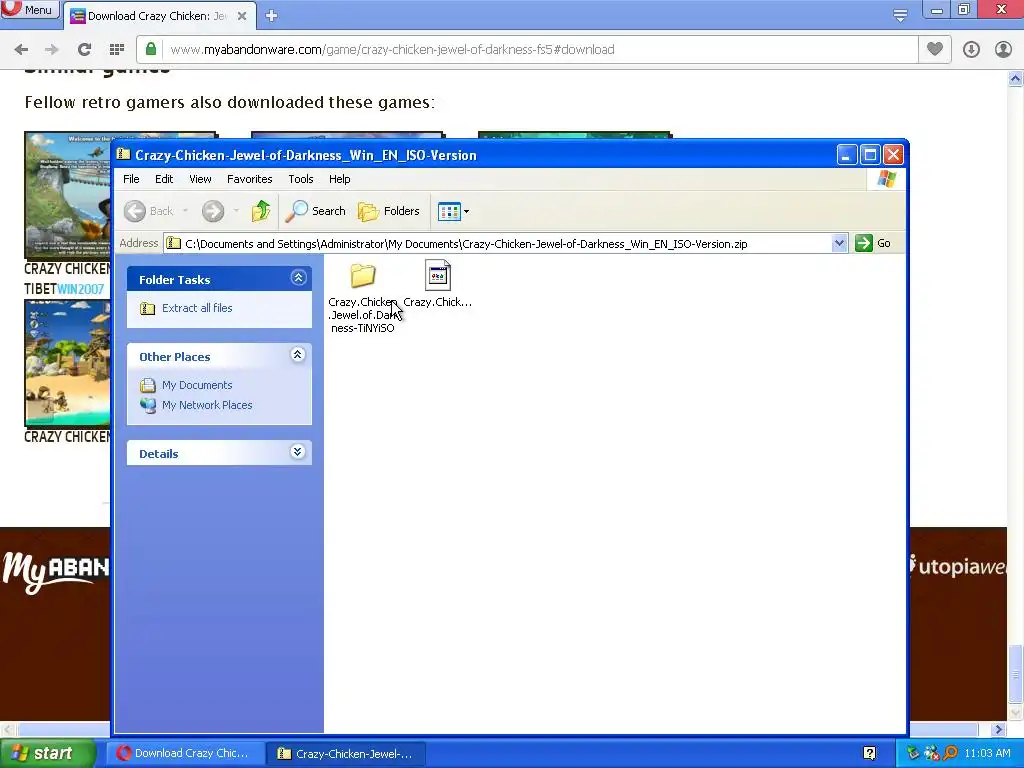Screen dimensions: 1024x768
Task: Switch to Download Crazy Chic... taskbar button
Action: [x=185, y=753]
